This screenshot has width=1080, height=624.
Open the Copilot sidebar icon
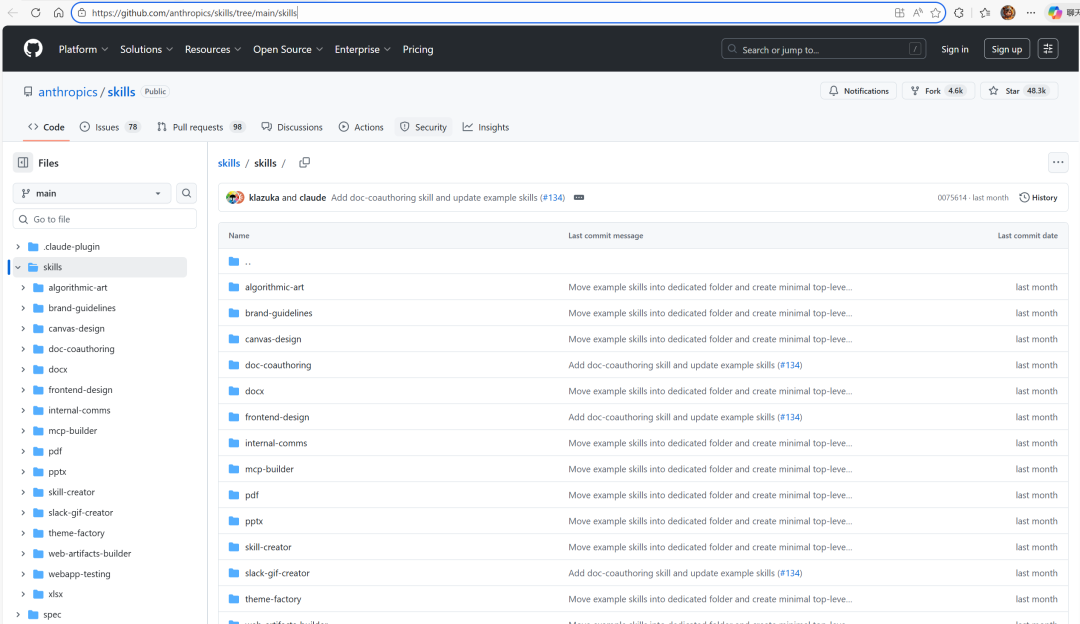[x=1055, y=12]
